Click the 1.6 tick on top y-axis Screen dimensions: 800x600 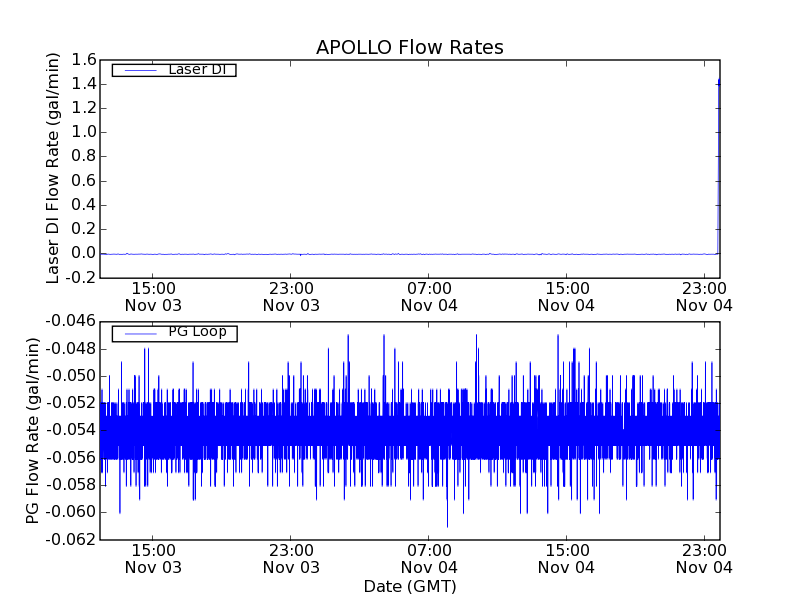(x=83, y=60)
